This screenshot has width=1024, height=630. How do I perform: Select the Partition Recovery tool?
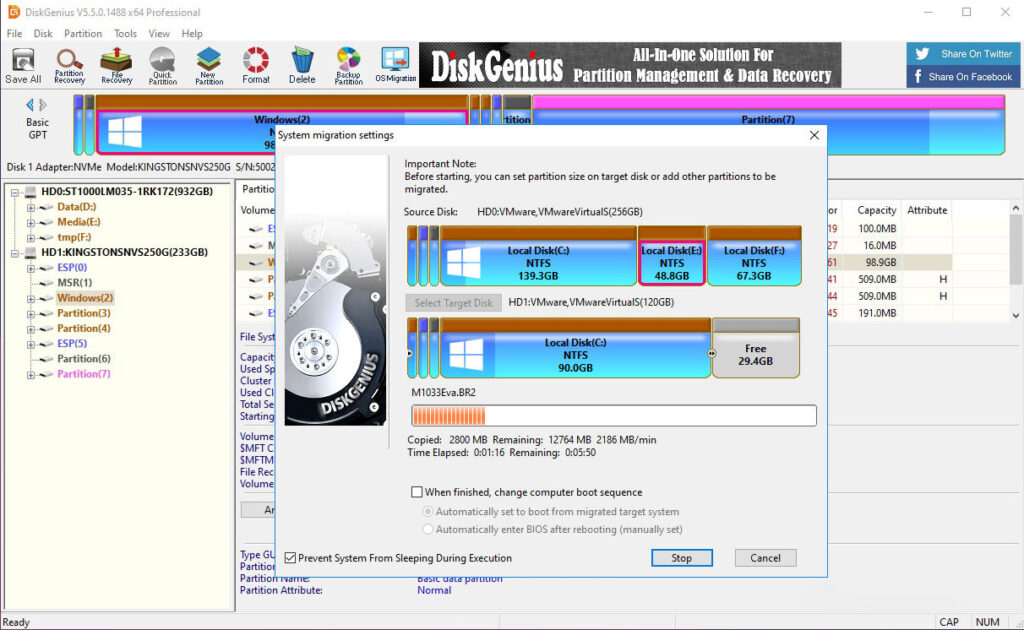[68, 64]
